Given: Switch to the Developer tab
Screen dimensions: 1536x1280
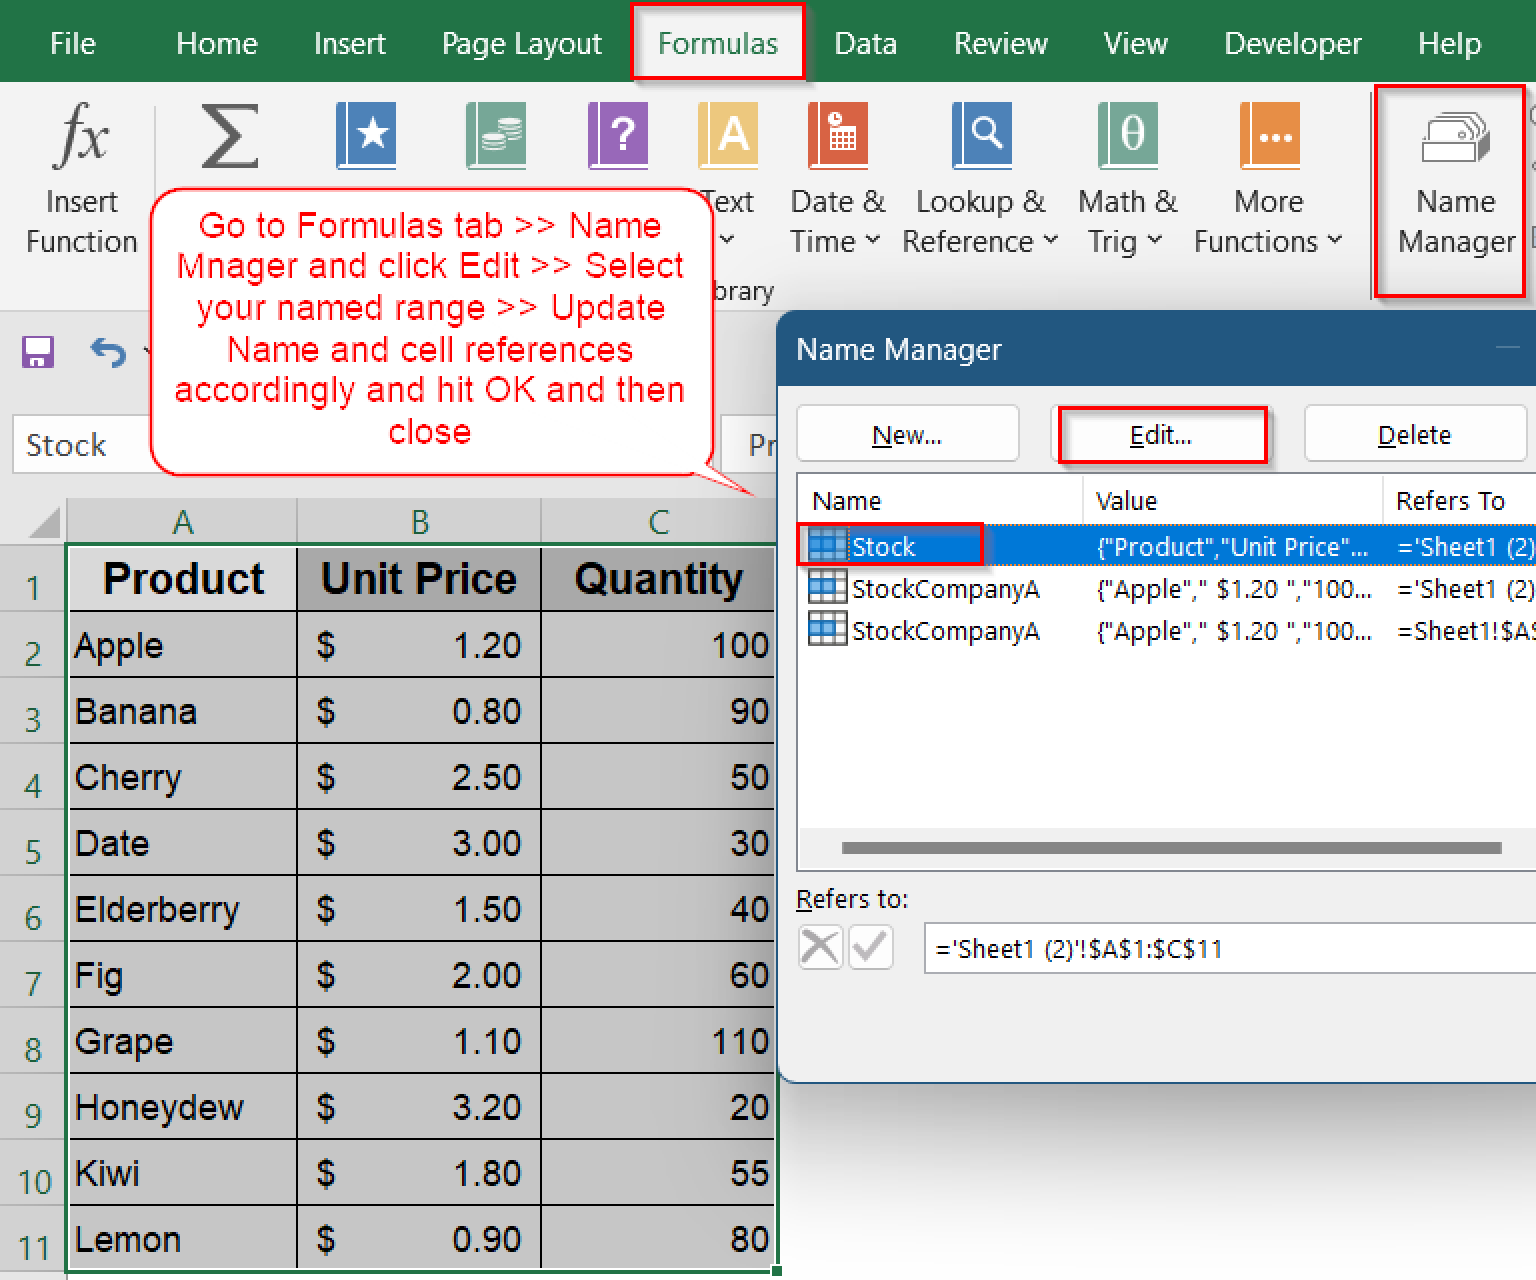Looking at the screenshot, I should pos(1292,43).
